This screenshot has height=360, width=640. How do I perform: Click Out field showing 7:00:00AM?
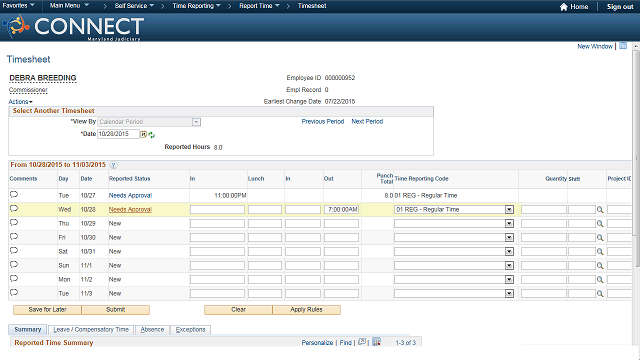(341, 209)
